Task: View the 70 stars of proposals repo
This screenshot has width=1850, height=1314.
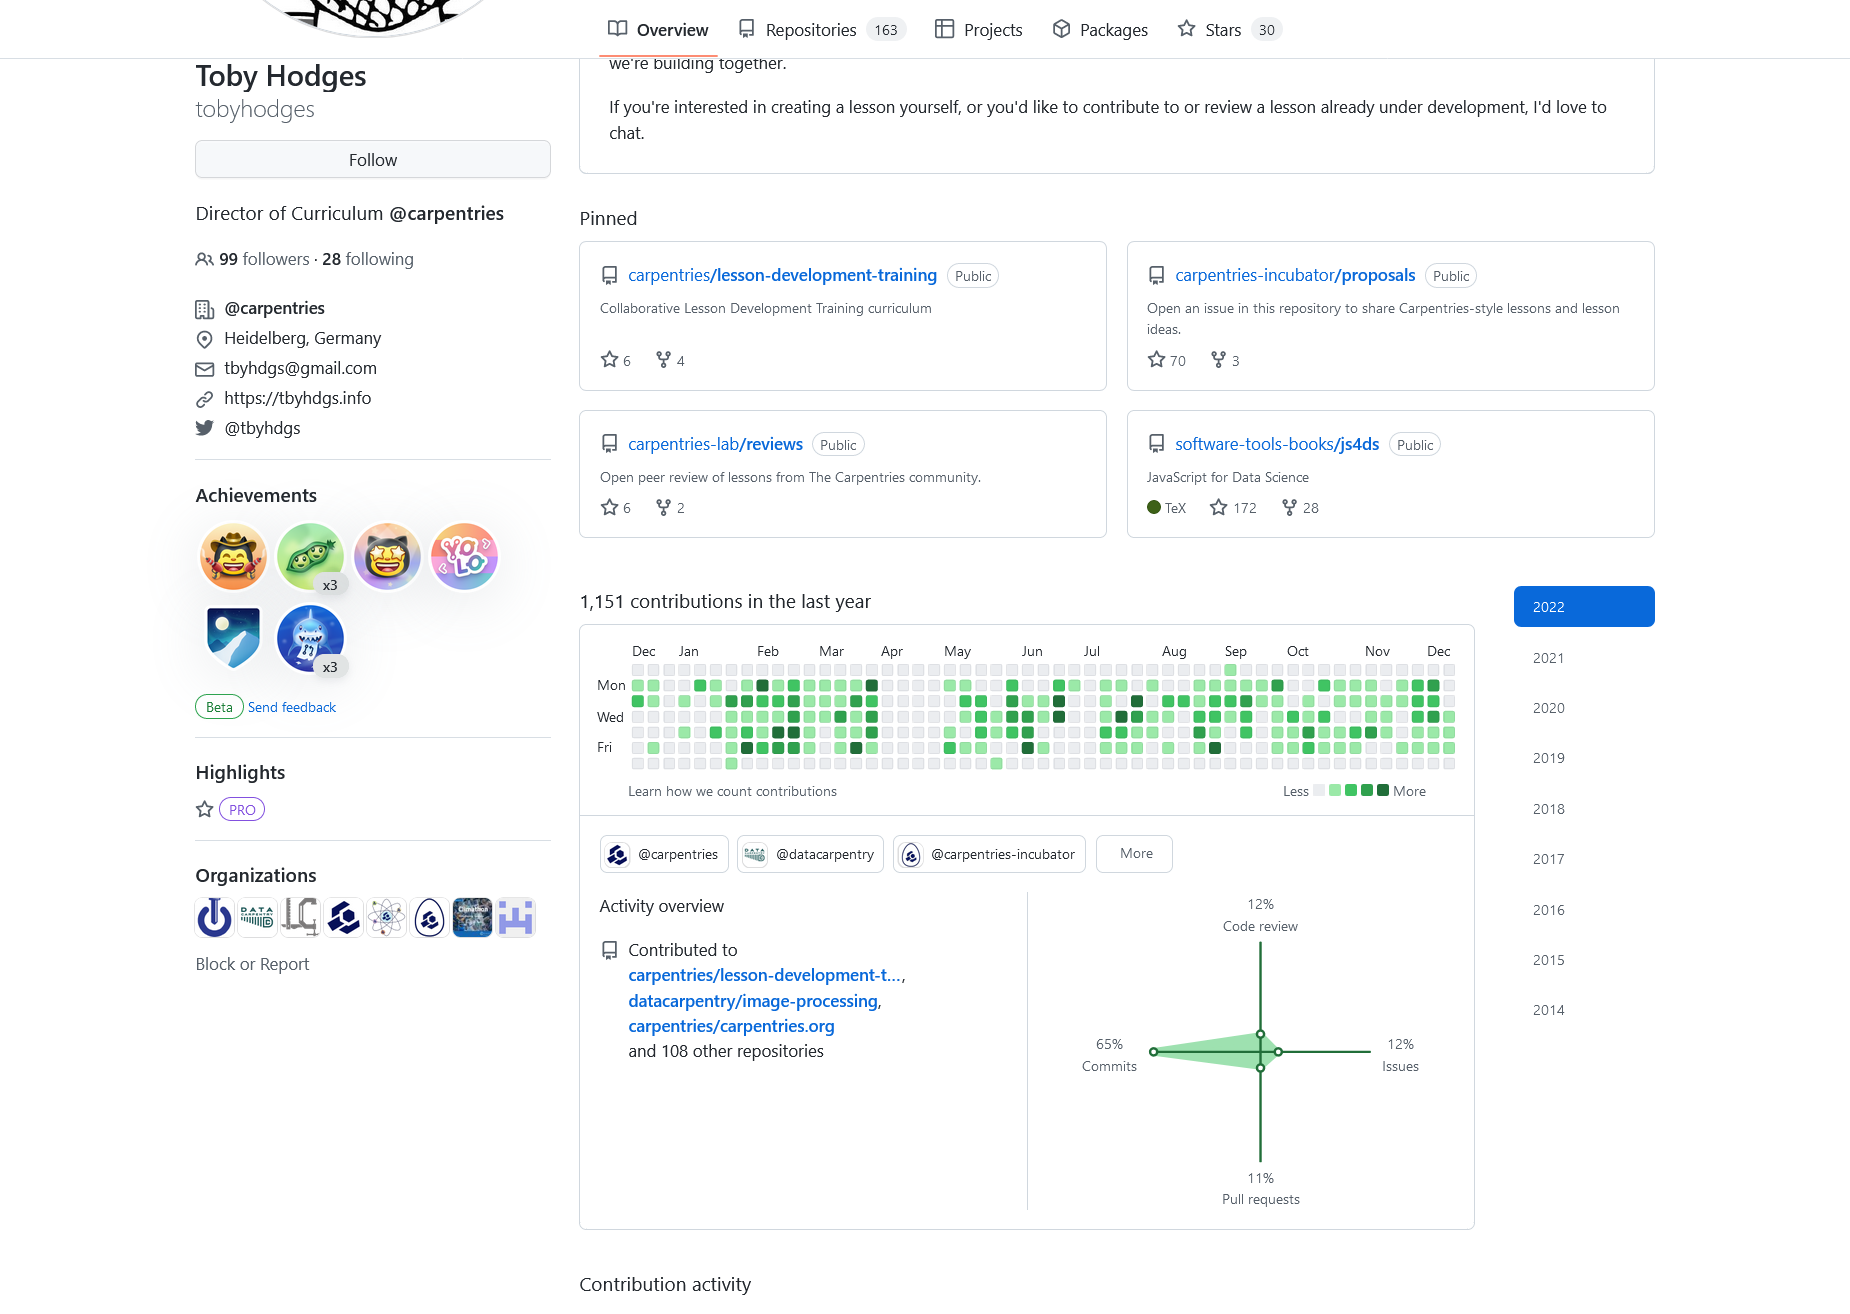Action: tap(1167, 360)
